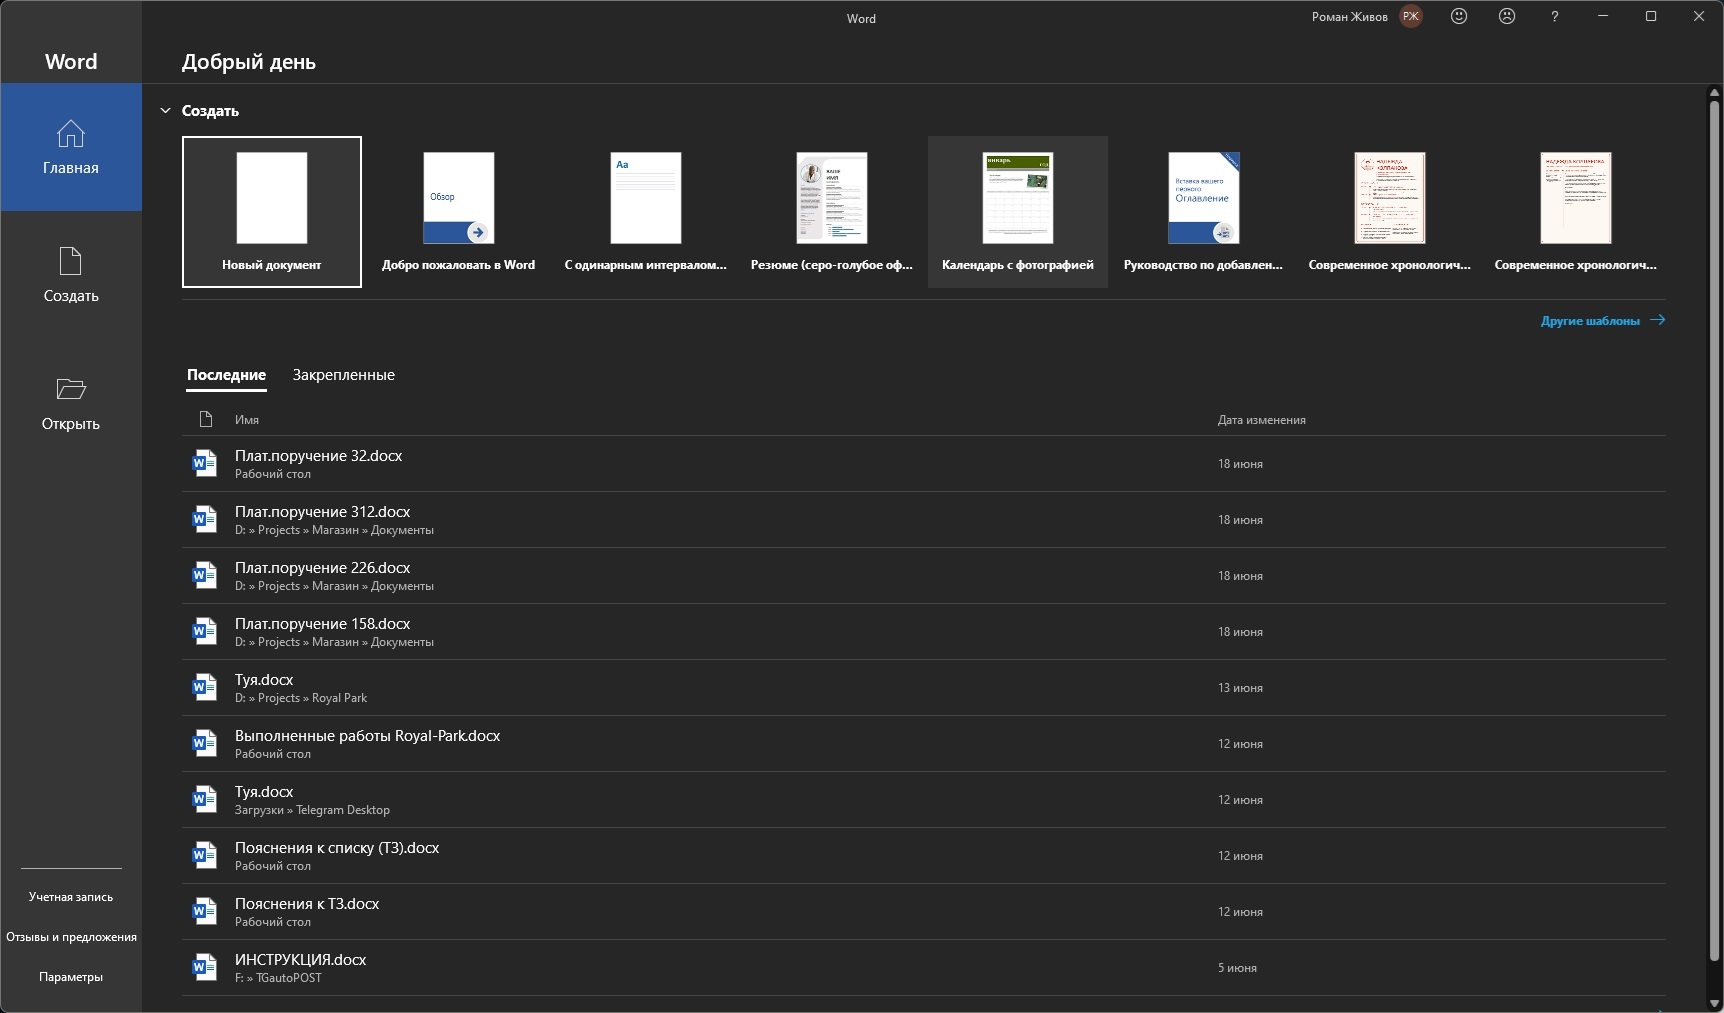Click Word icon of Плат.поручение 312.docx
The image size is (1724, 1013).
(205, 519)
